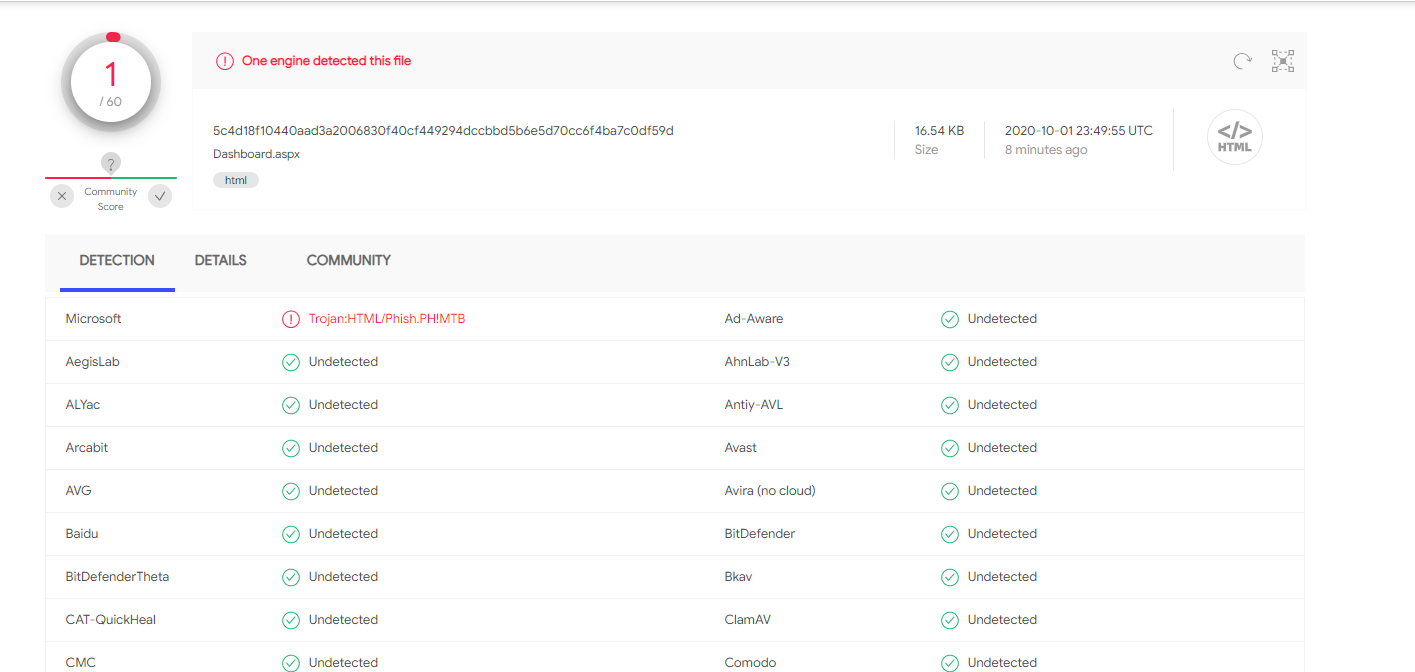Click CMC's green undetected check icon

click(x=291, y=663)
